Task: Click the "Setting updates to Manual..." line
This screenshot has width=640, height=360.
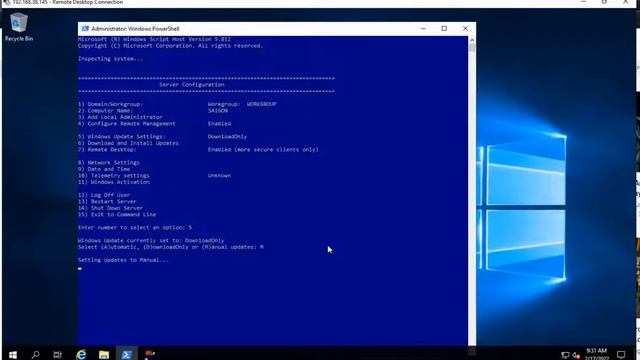Action: (123, 260)
